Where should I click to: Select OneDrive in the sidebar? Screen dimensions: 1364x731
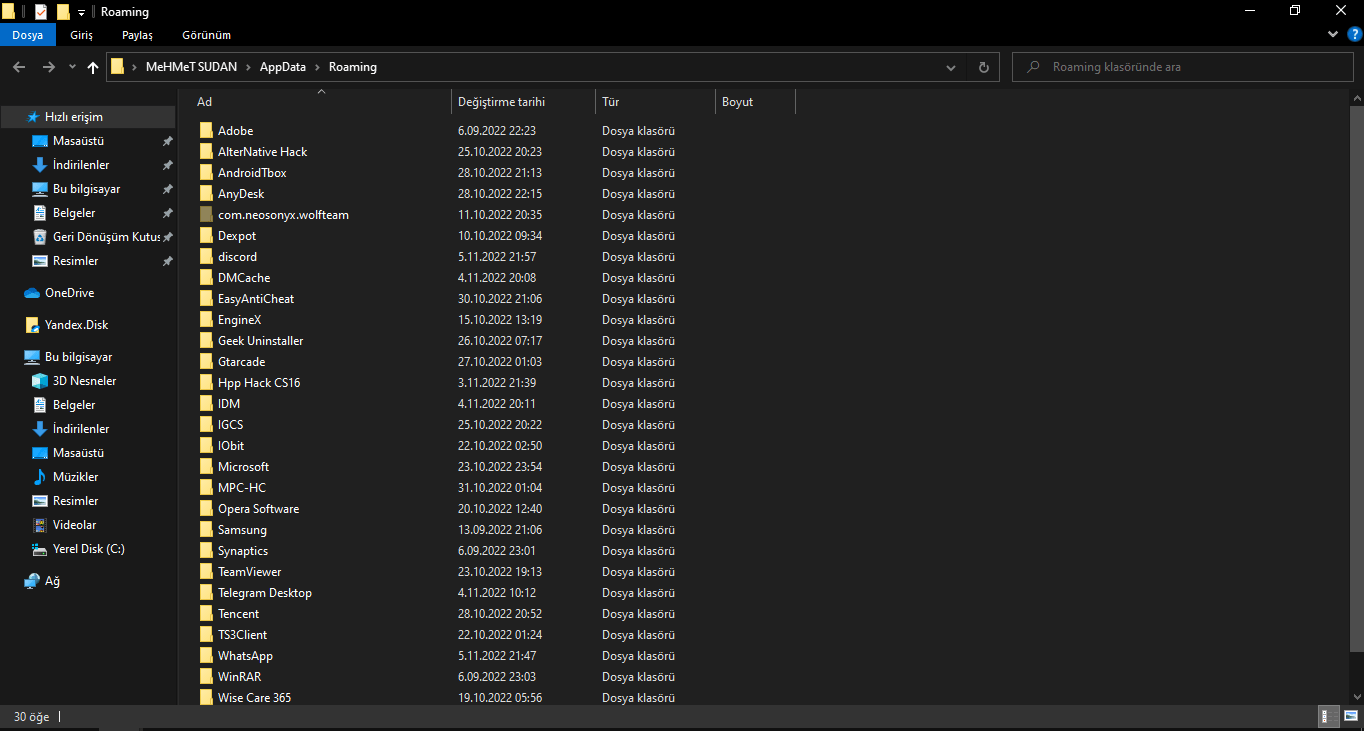(69, 293)
